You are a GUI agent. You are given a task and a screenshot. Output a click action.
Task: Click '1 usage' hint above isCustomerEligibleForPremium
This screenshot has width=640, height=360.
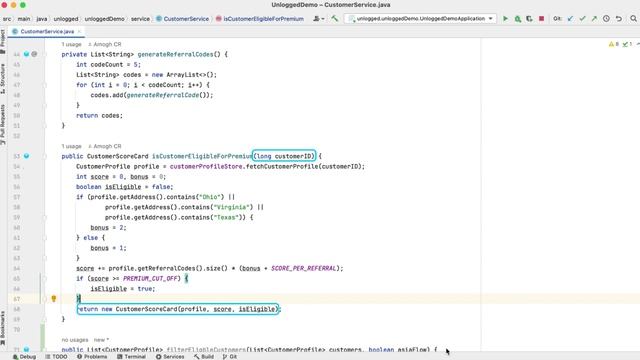pyautogui.click(x=71, y=146)
